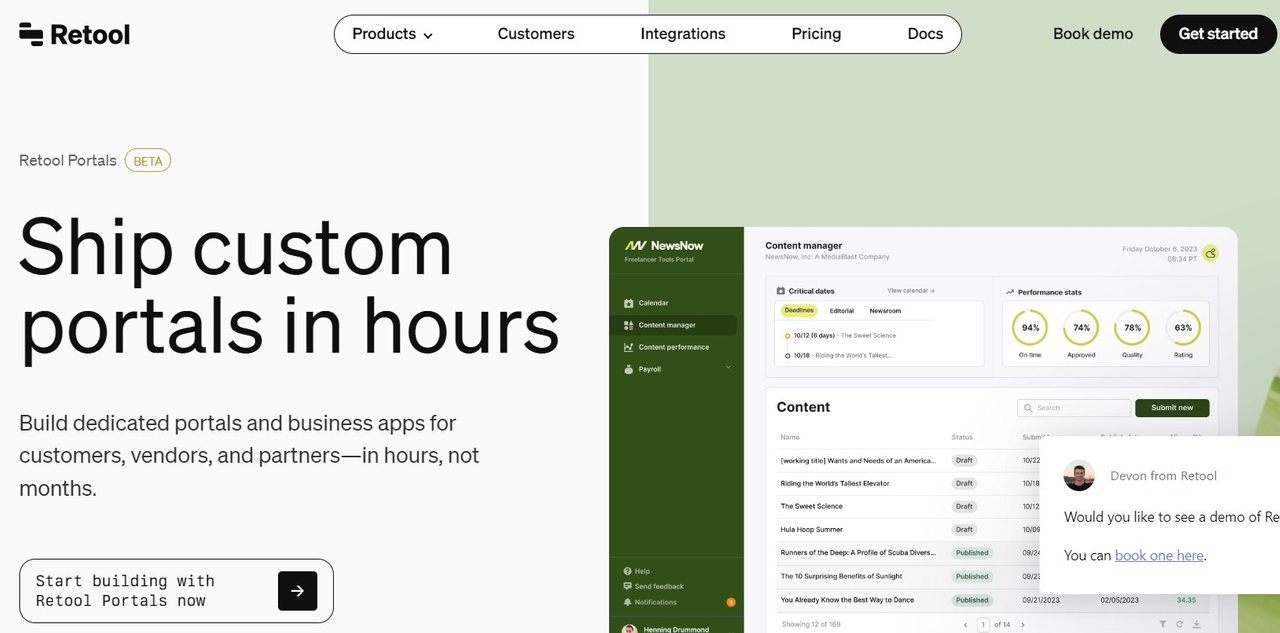The width and height of the screenshot is (1280, 633).
Task: Open Content performance chart icon in sidebar
Action: [628, 347]
